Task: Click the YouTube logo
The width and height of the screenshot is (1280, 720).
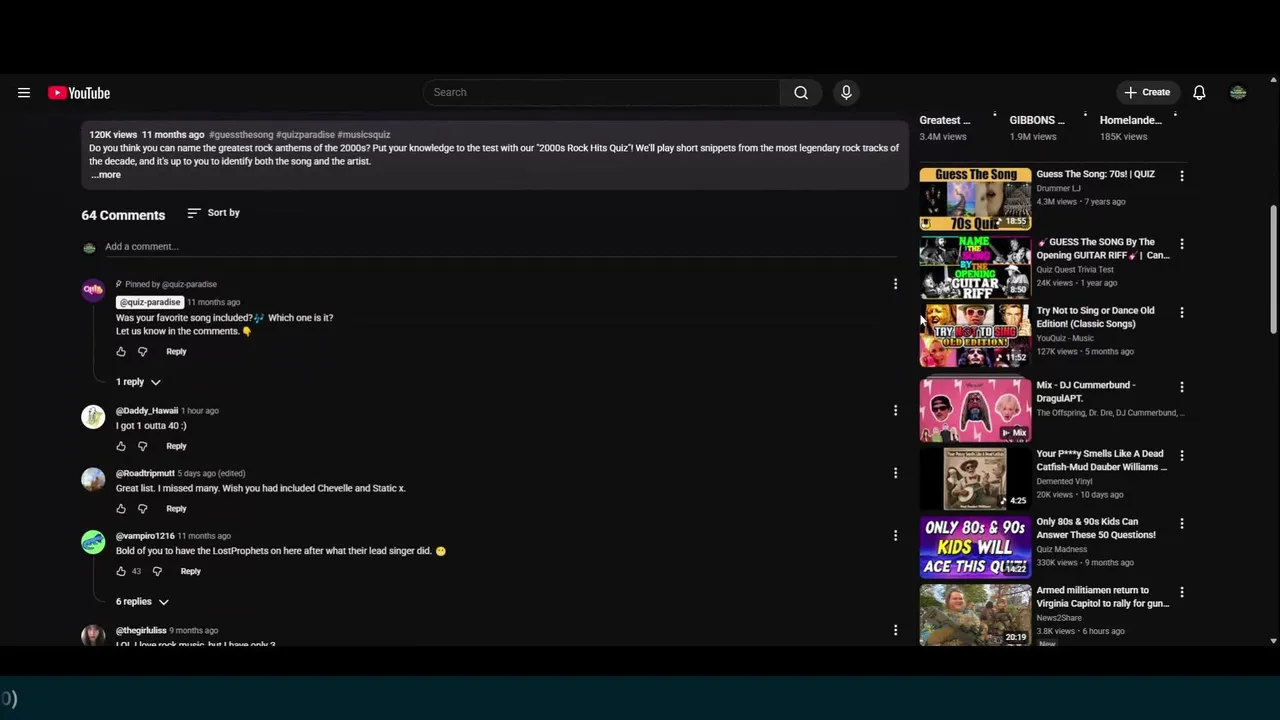Action: pos(79,93)
